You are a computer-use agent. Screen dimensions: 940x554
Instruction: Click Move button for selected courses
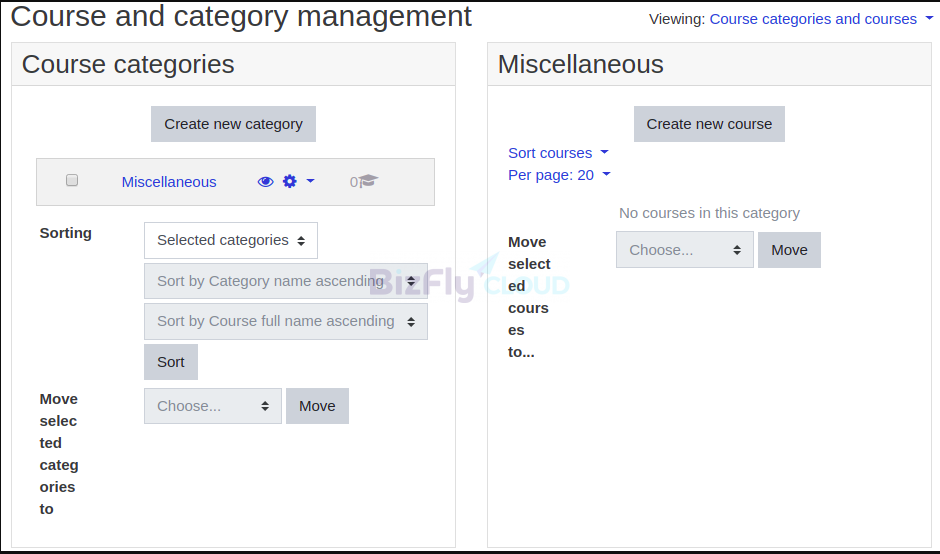click(x=789, y=250)
